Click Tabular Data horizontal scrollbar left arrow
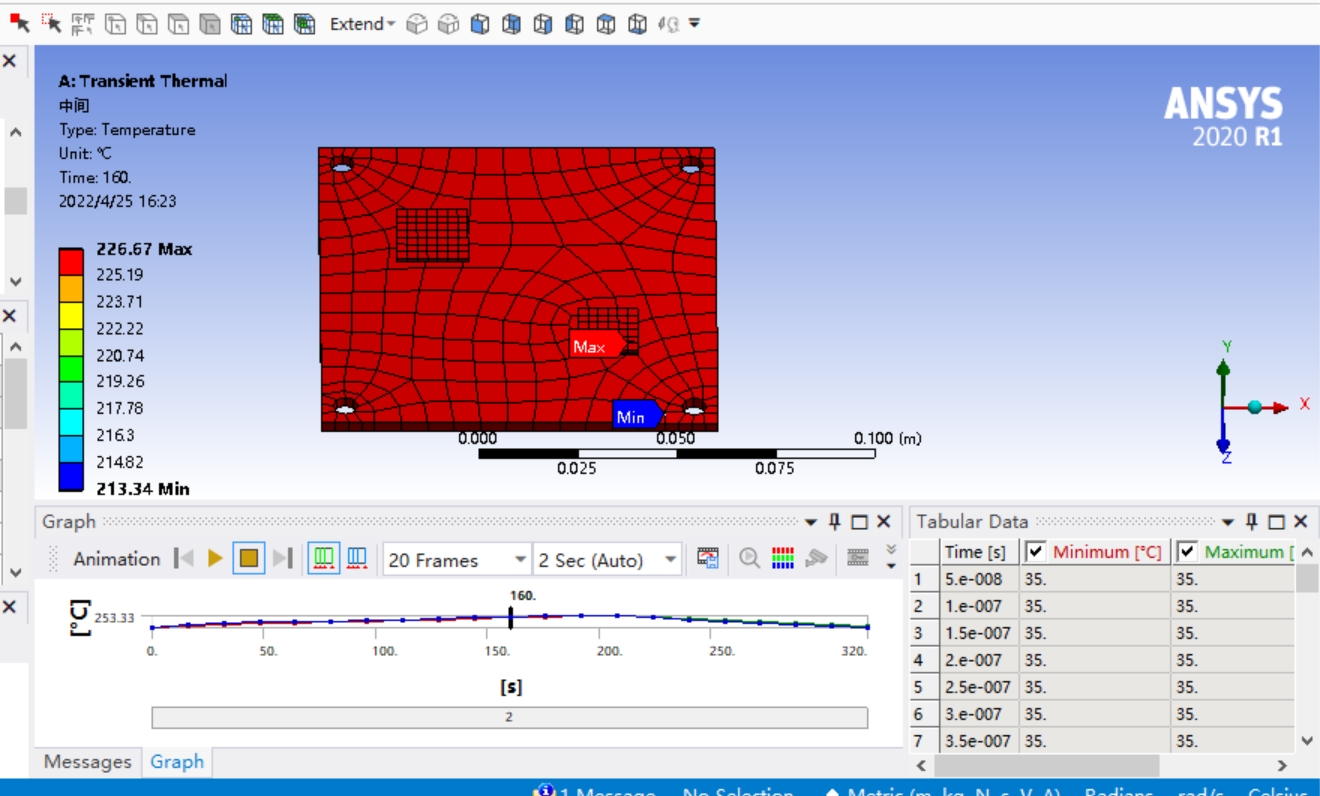1320x796 pixels. pyautogui.click(x=922, y=765)
